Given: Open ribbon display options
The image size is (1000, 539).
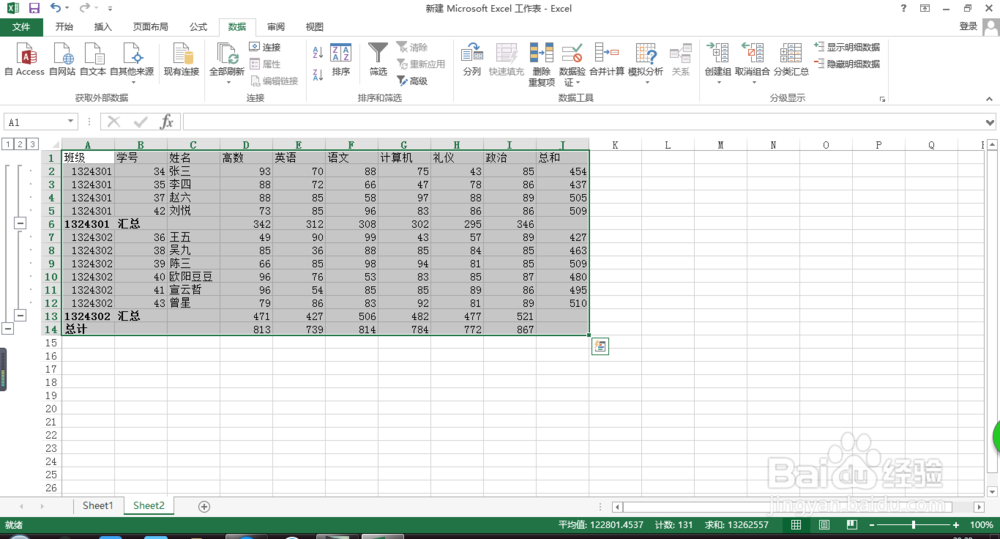Looking at the screenshot, I should point(925,8).
